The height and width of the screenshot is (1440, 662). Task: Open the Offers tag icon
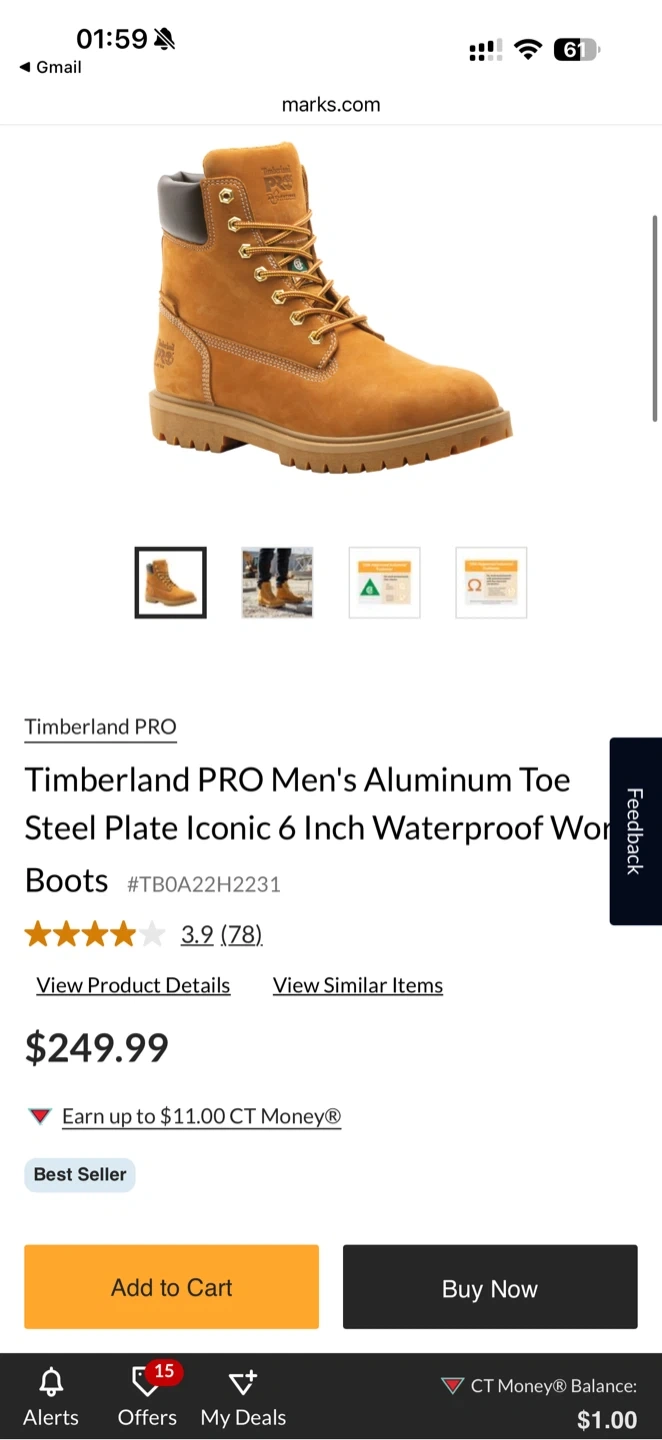click(145, 1385)
